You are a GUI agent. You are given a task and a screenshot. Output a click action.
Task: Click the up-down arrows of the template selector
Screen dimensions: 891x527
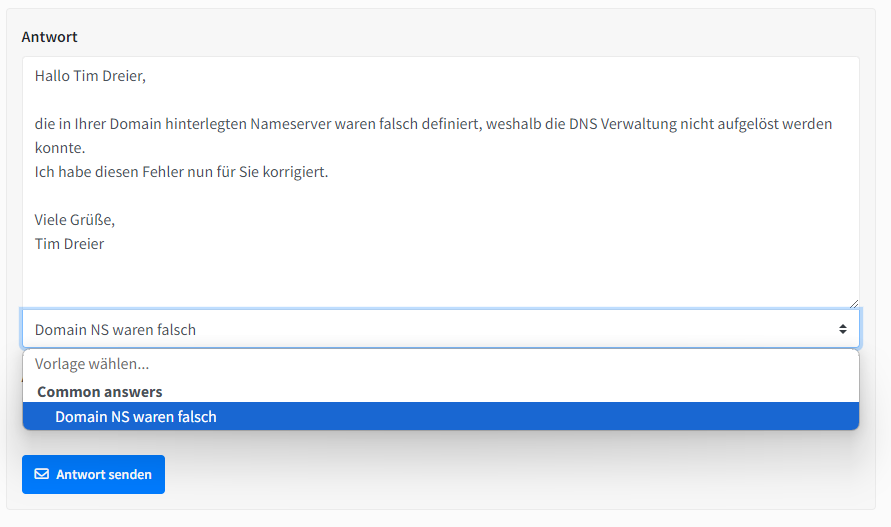tap(843, 329)
